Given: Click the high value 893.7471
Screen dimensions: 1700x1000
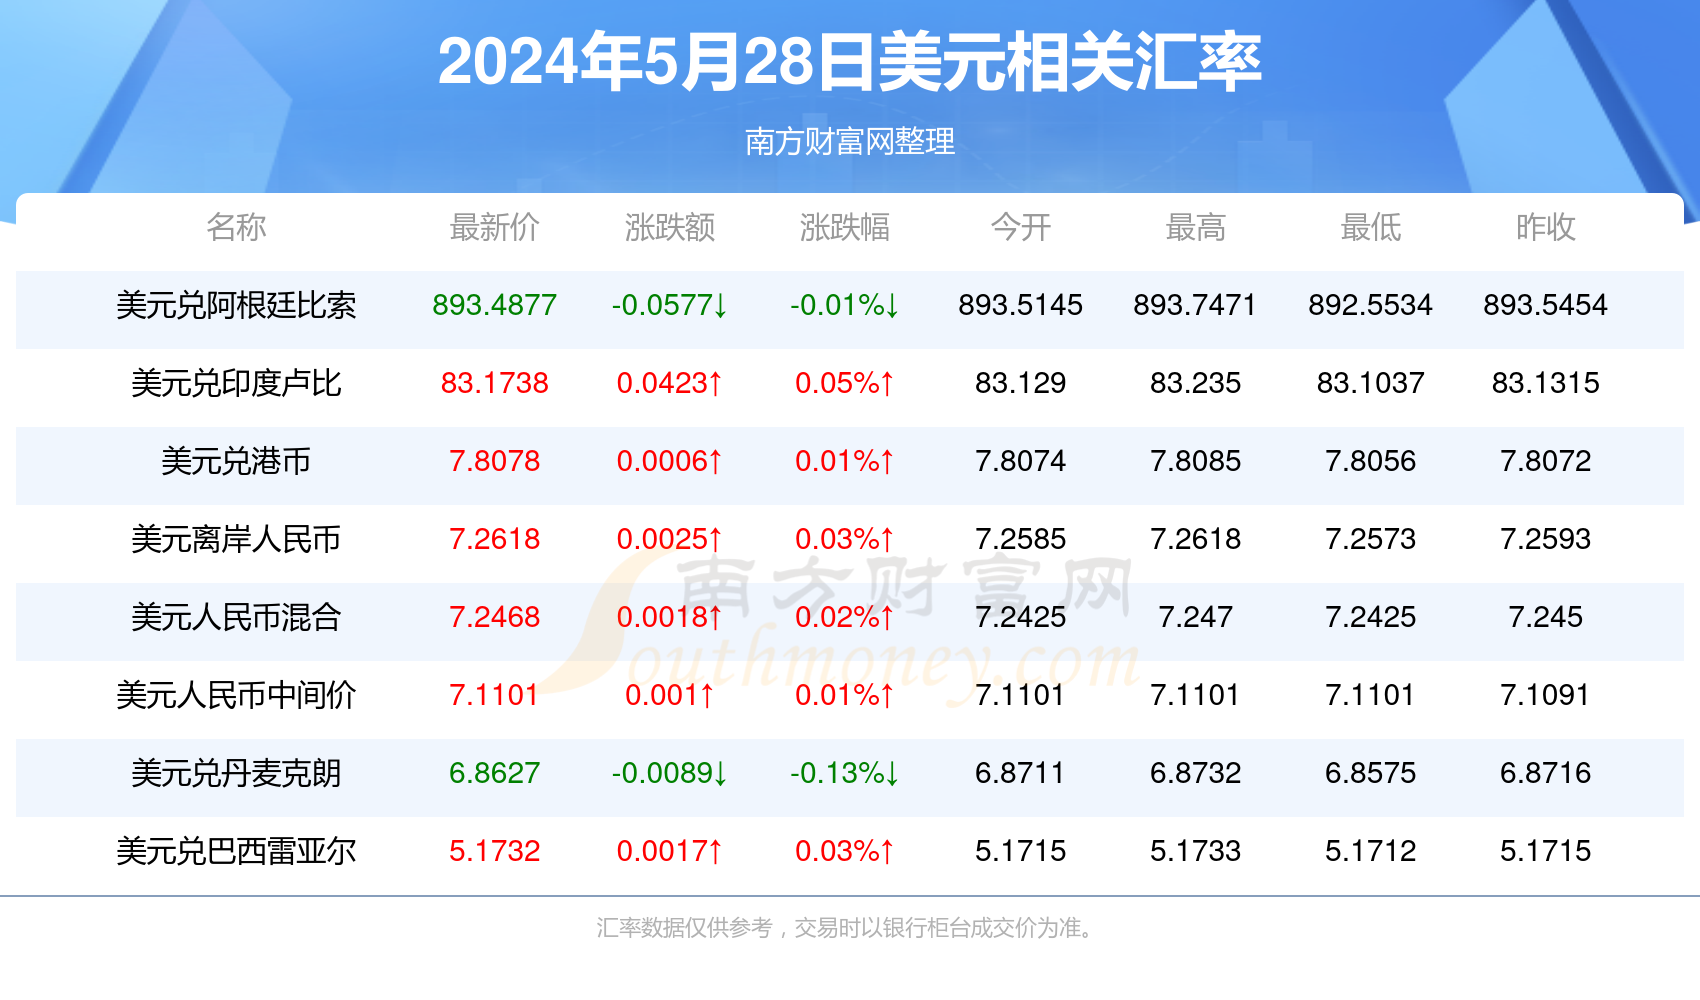Looking at the screenshot, I should tap(1195, 305).
